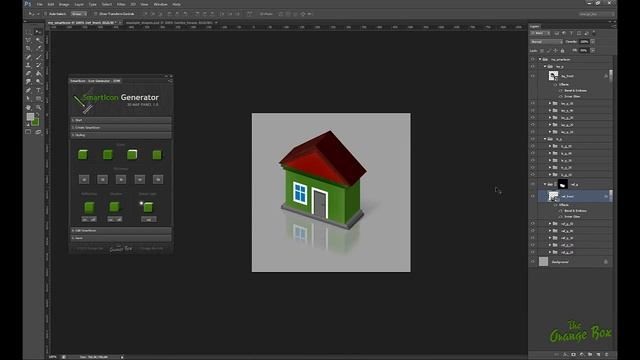Collapse the topmost layer group

[x=540, y=59]
